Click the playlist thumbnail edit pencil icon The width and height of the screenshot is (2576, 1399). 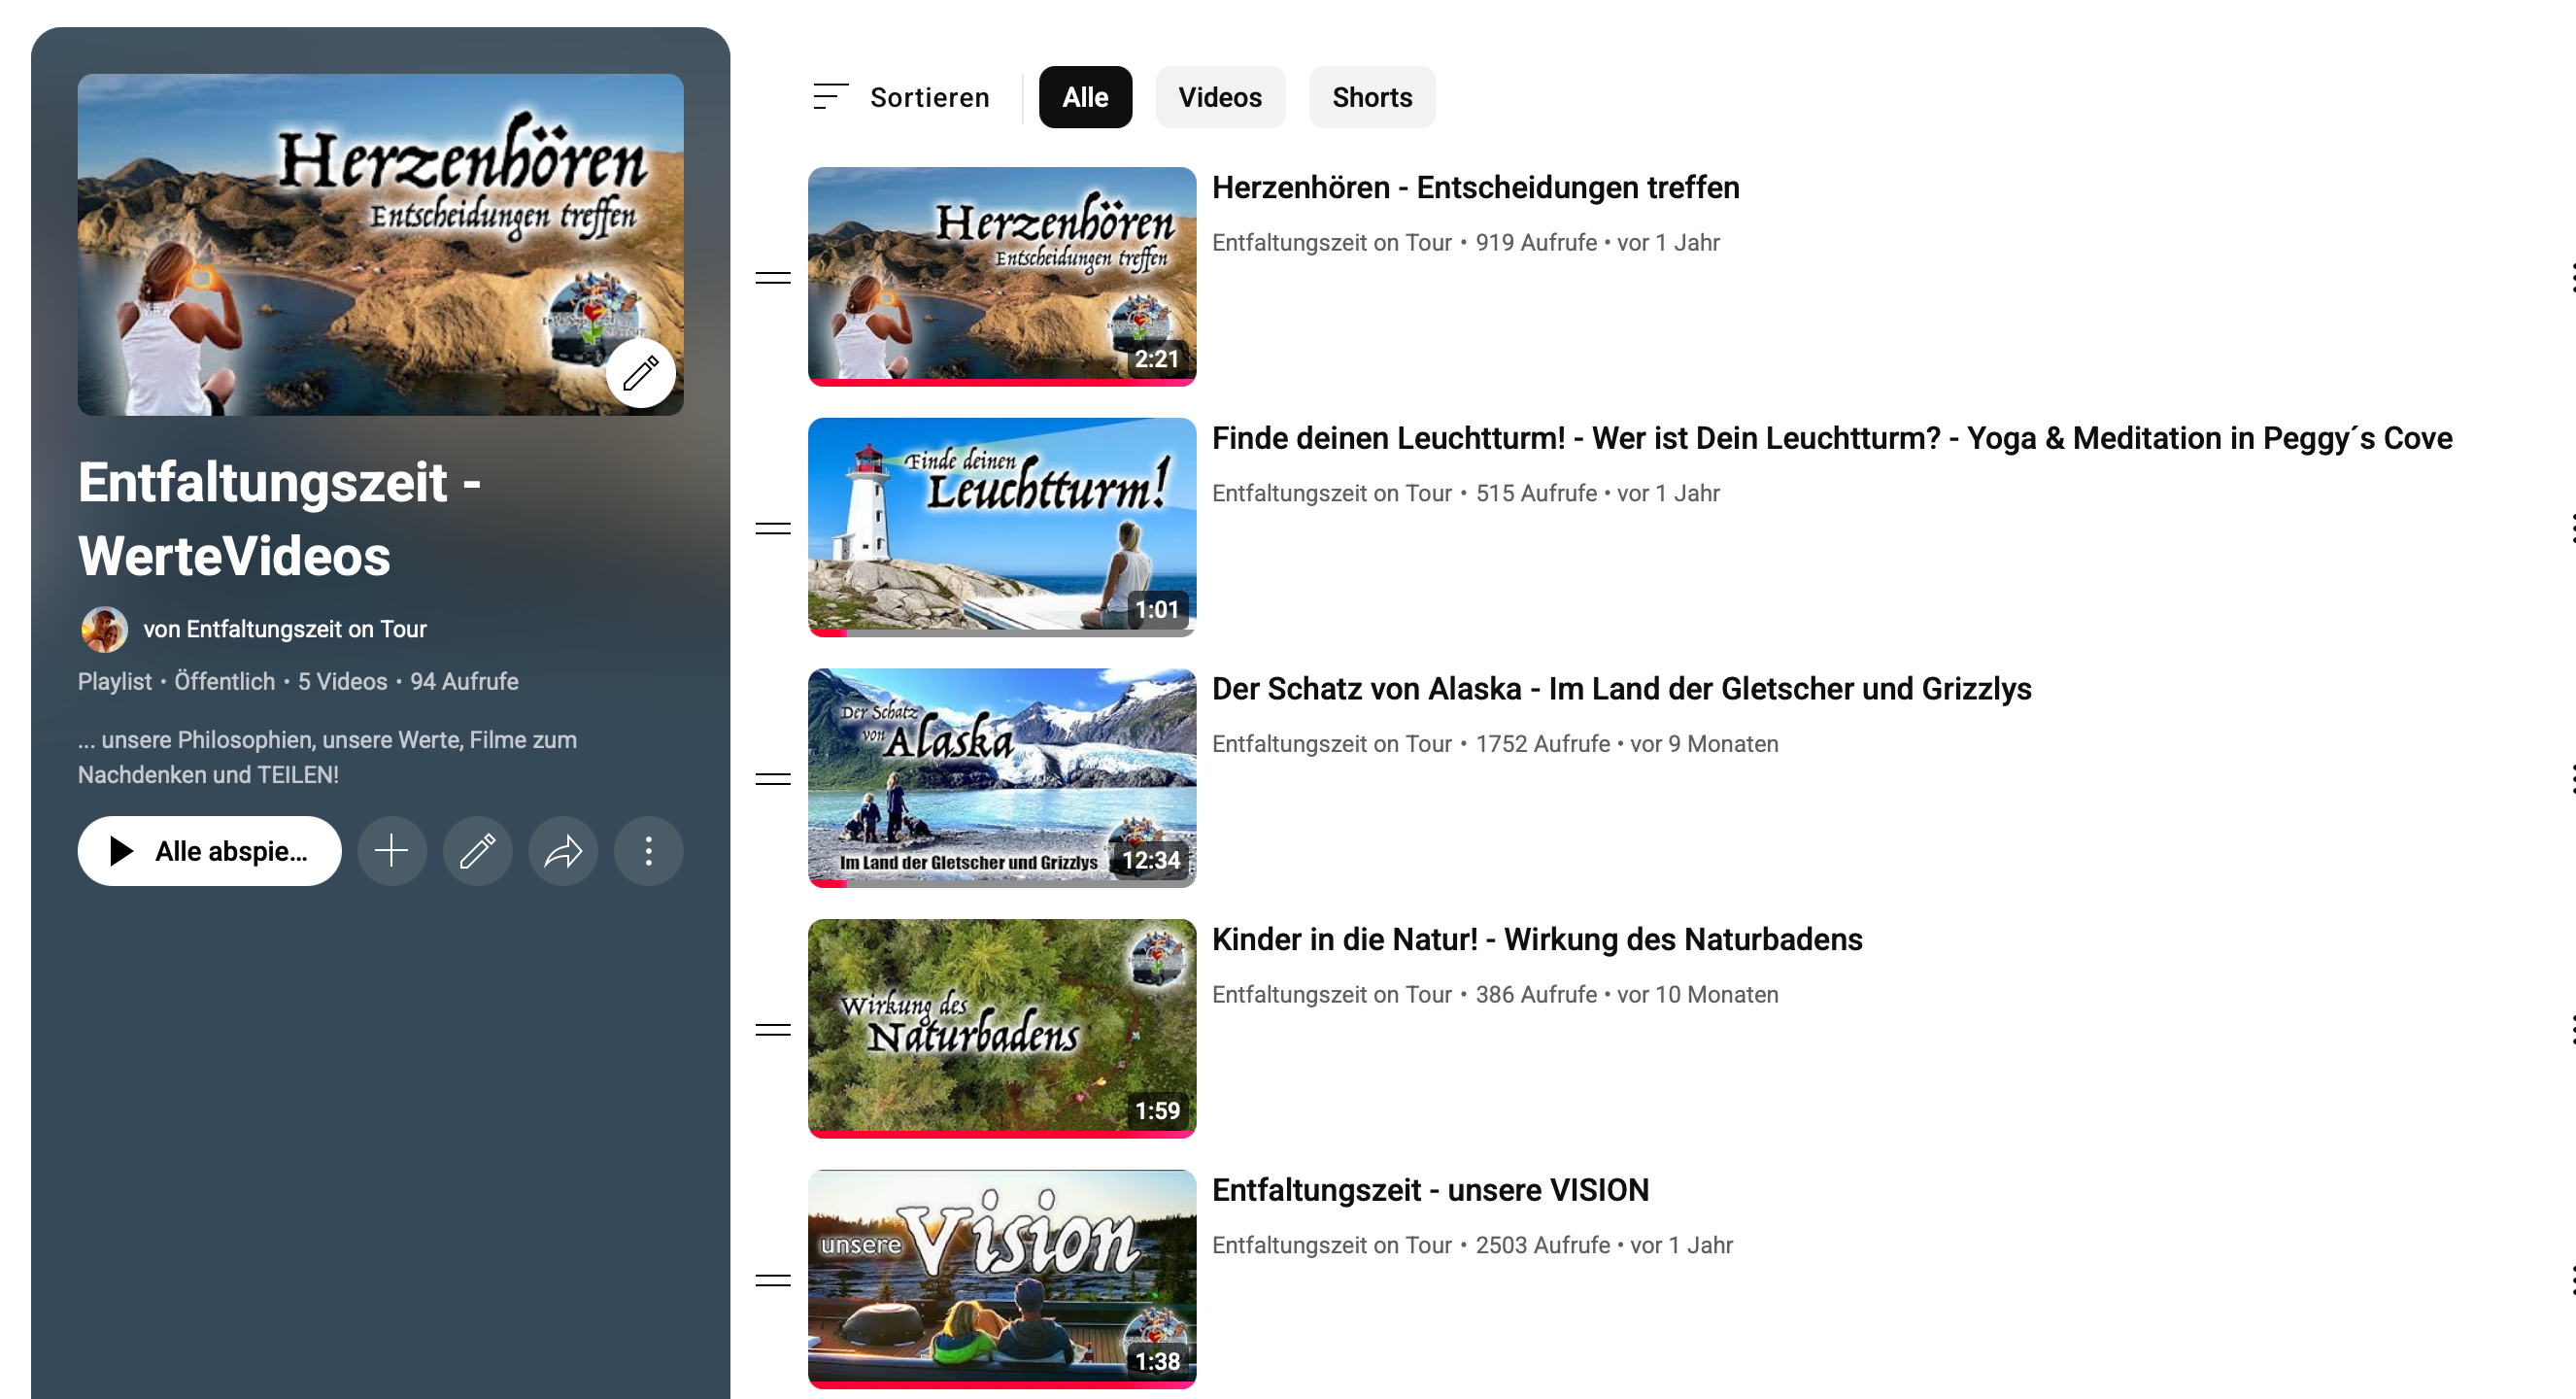pos(640,373)
